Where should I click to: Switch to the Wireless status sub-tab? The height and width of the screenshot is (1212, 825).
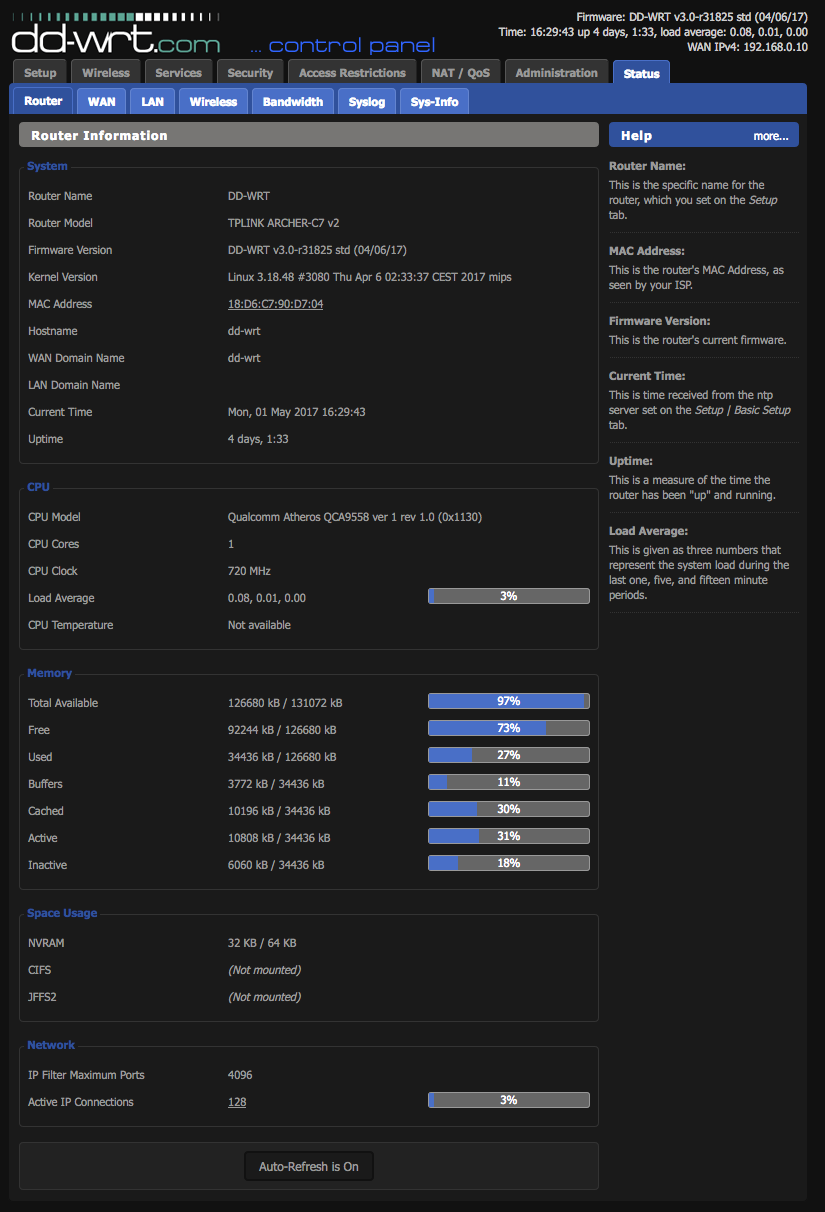(x=213, y=101)
